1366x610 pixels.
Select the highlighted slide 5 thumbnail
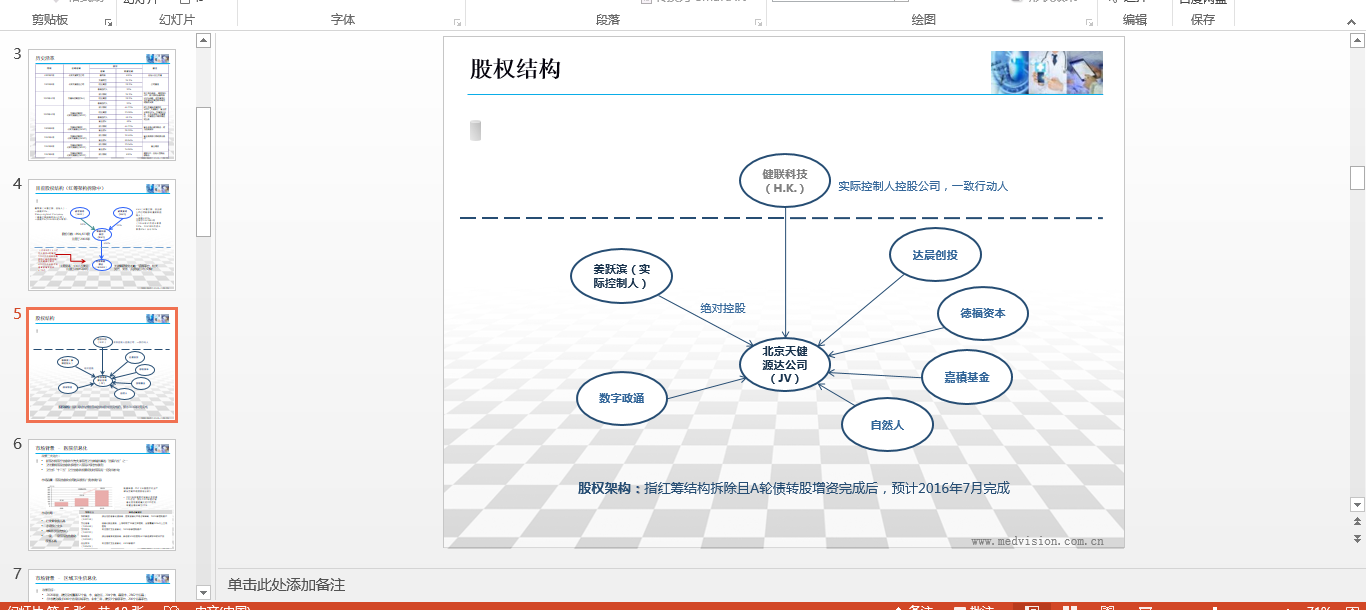[102, 365]
